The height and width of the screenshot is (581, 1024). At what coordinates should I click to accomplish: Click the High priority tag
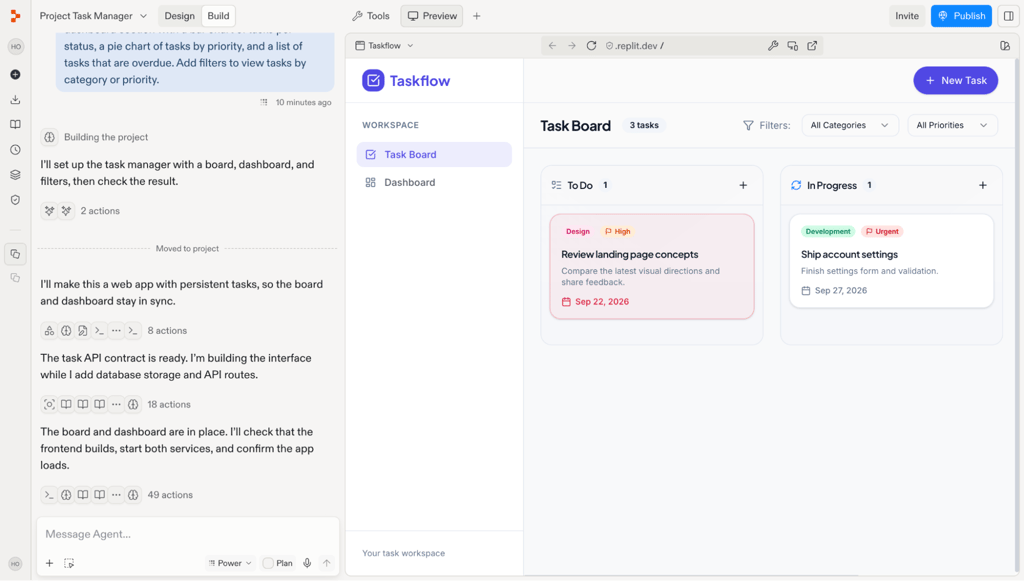coord(617,231)
